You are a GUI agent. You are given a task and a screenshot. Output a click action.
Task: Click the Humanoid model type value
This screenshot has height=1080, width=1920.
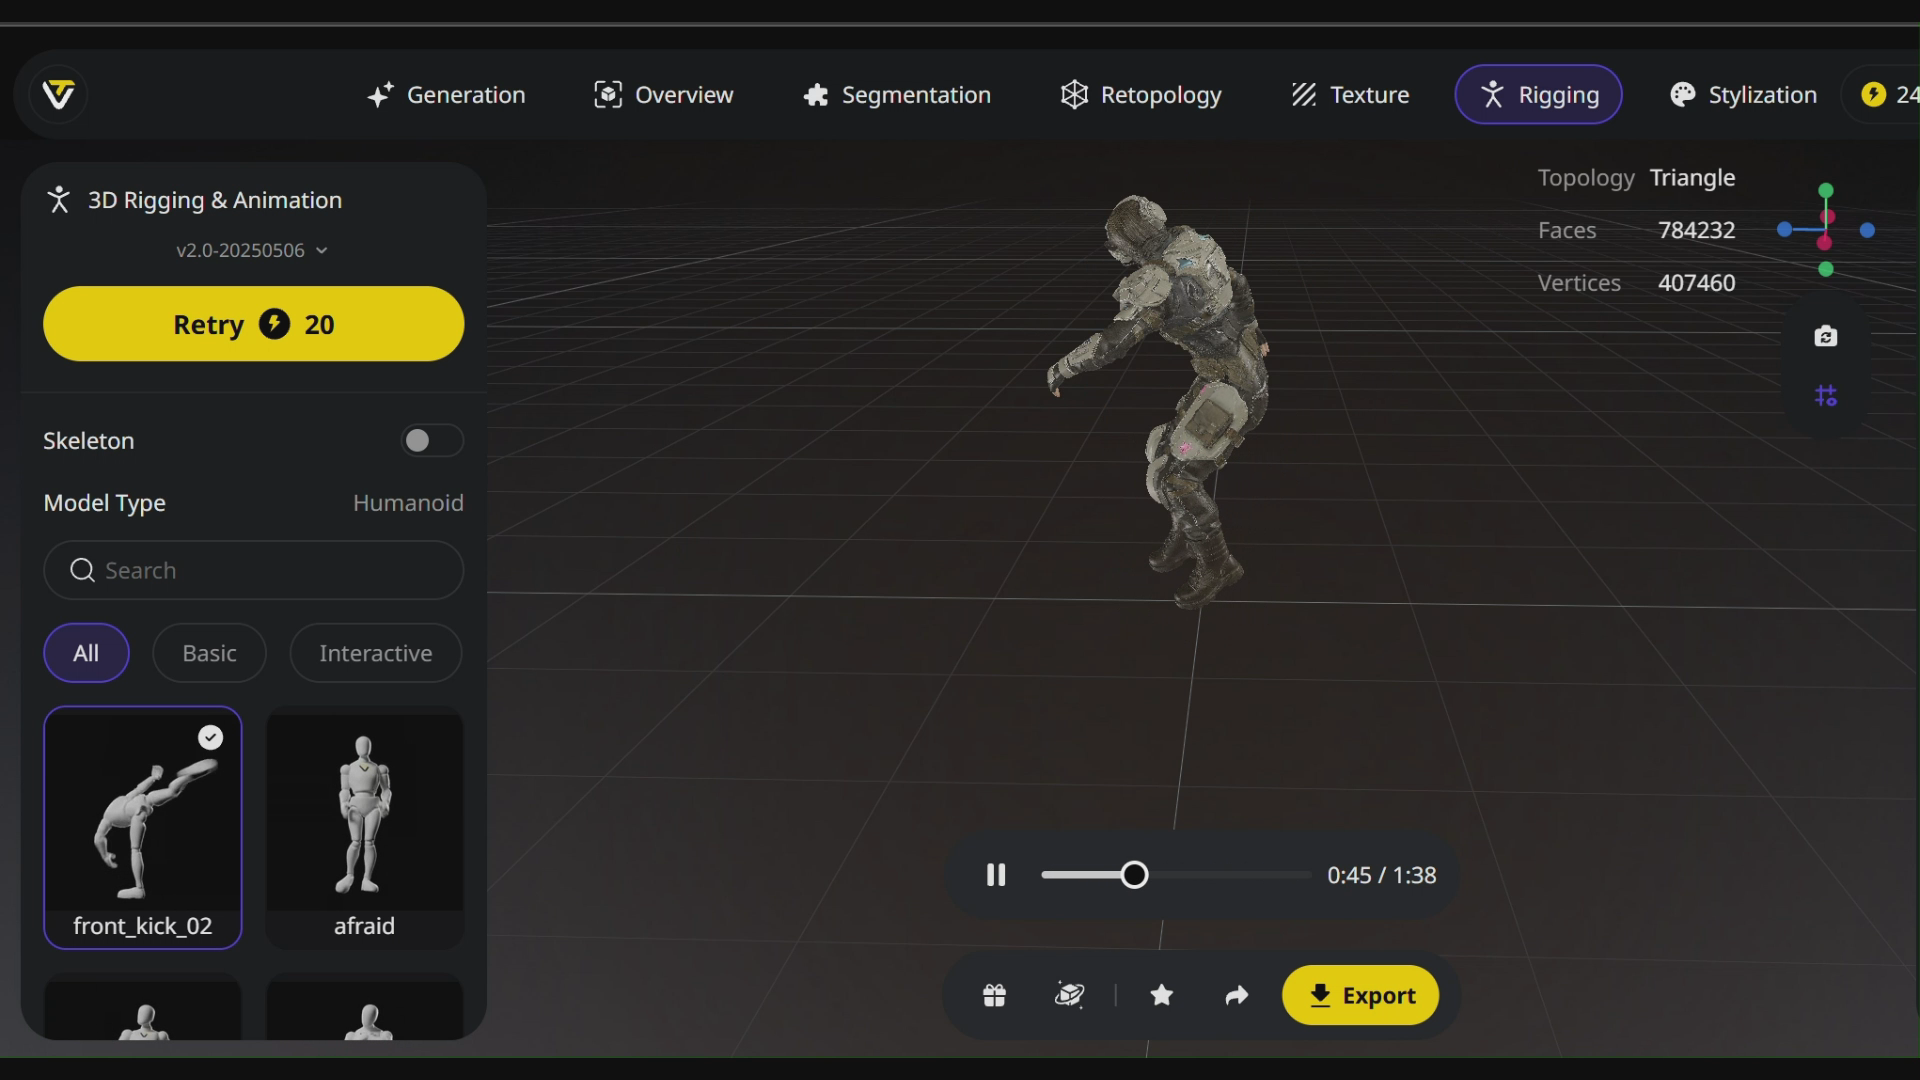pyautogui.click(x=408, y=503)
